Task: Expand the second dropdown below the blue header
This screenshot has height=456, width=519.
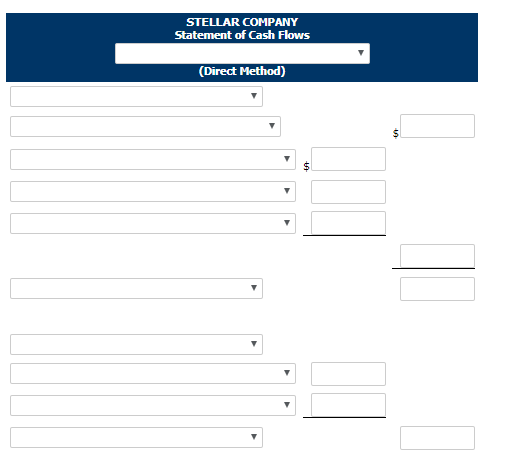Action: coord(145,127)
